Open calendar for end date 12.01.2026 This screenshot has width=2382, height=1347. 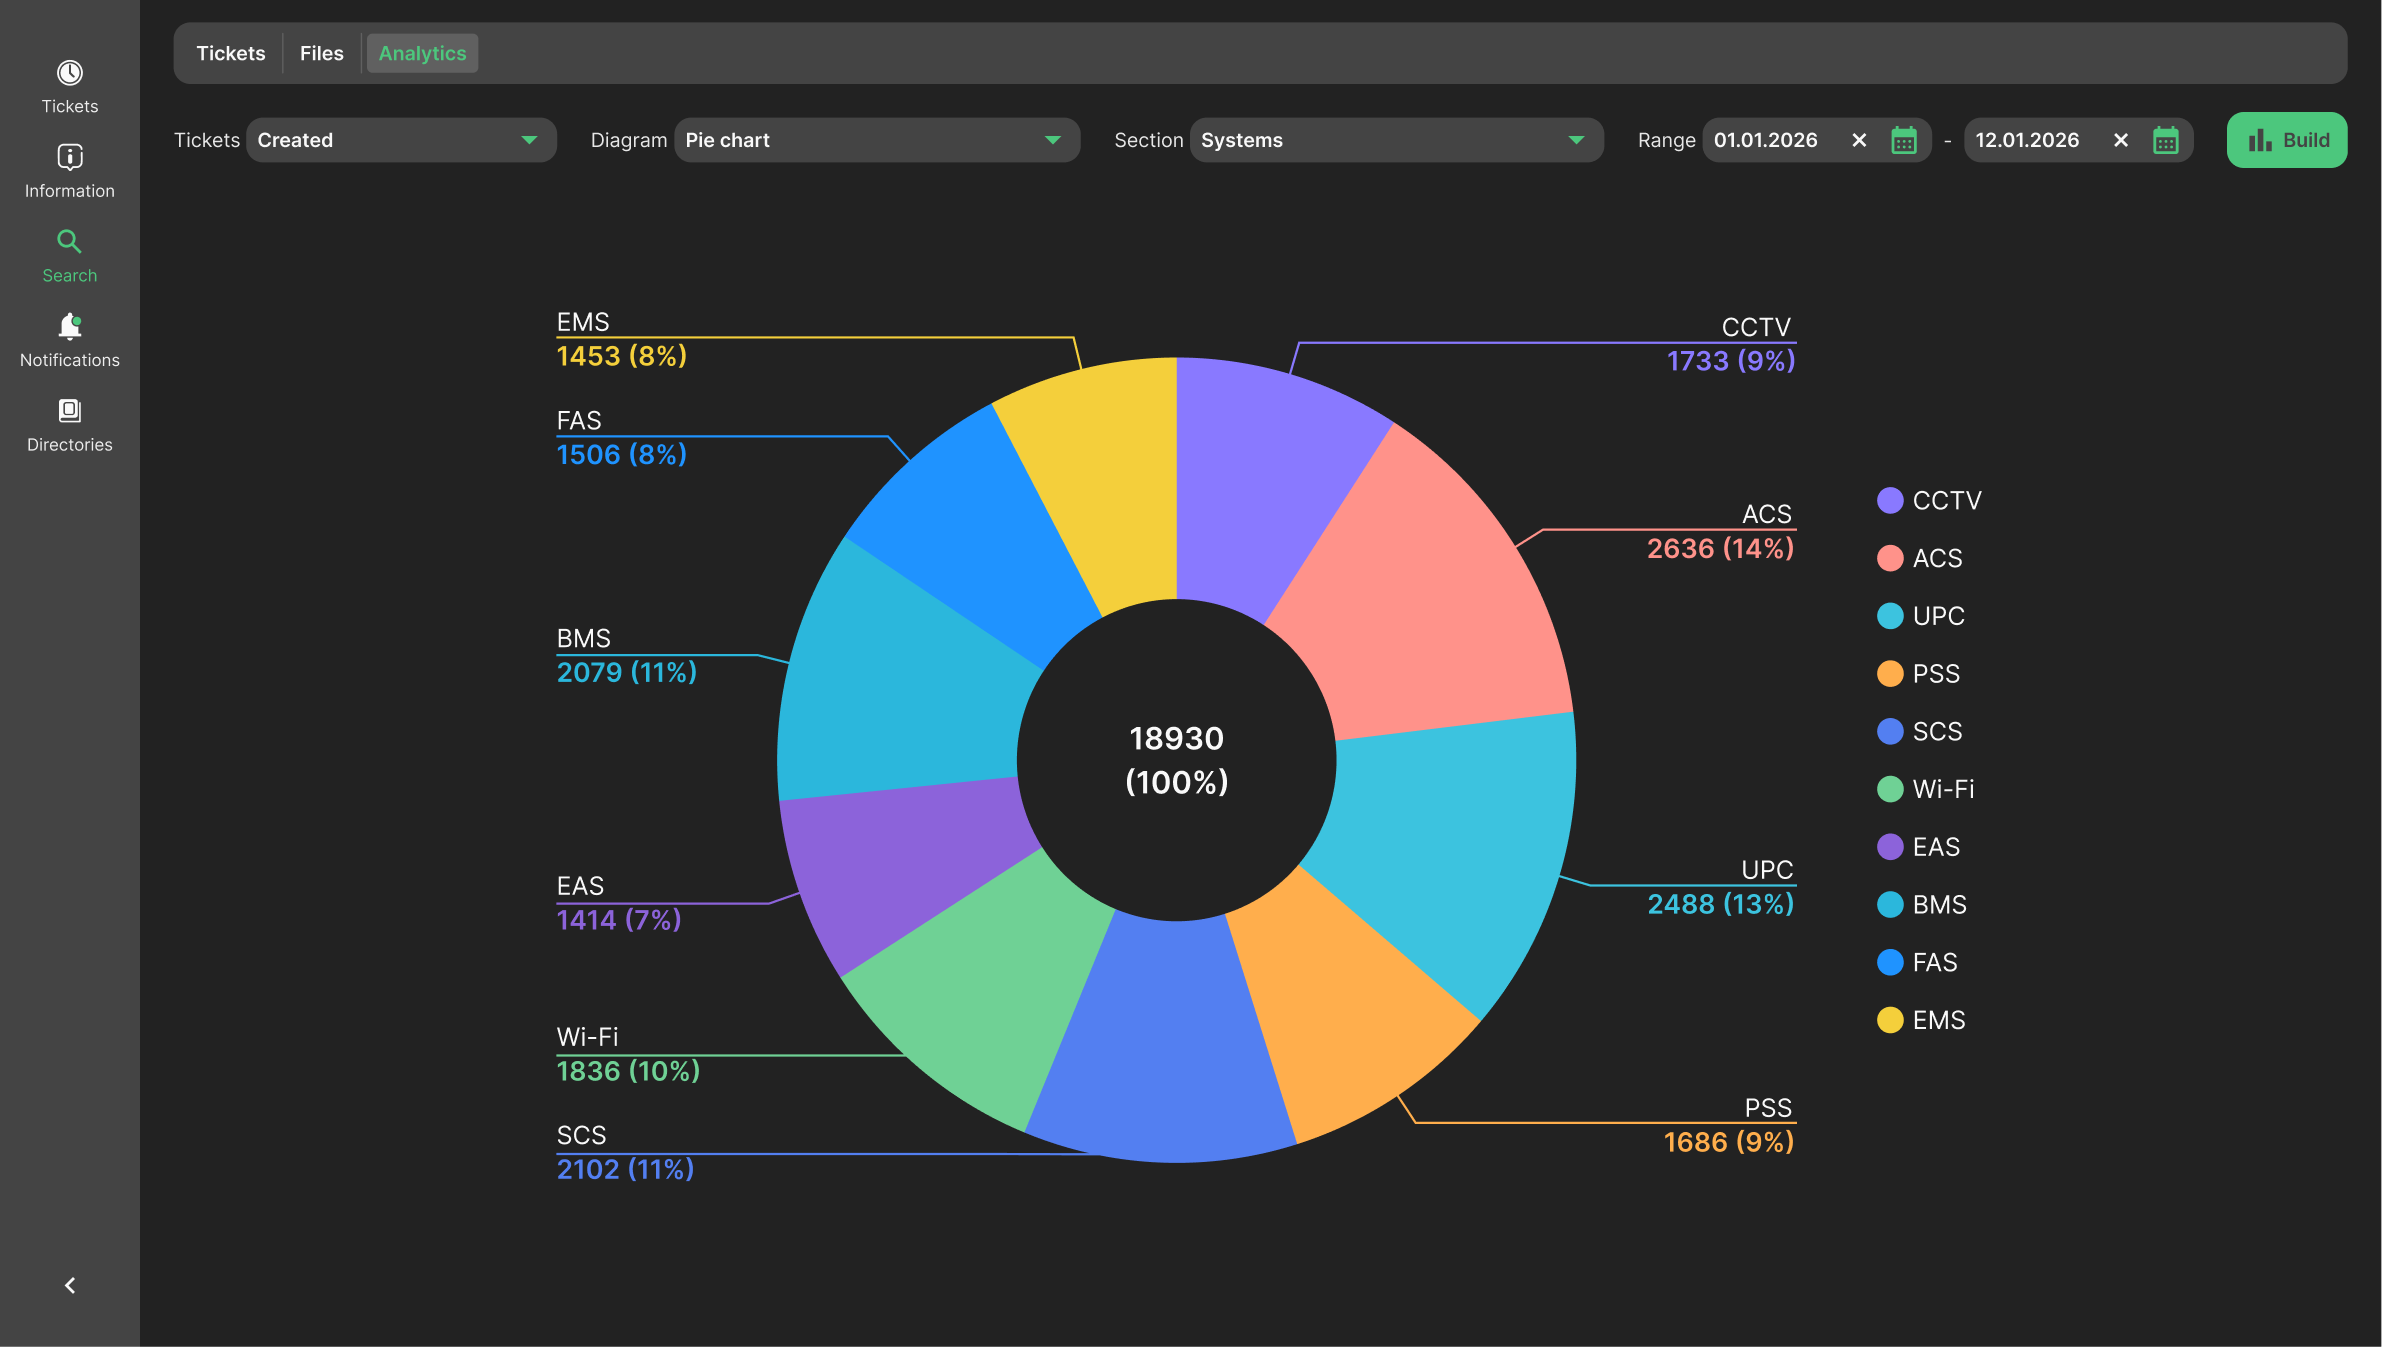[2165, 140]
